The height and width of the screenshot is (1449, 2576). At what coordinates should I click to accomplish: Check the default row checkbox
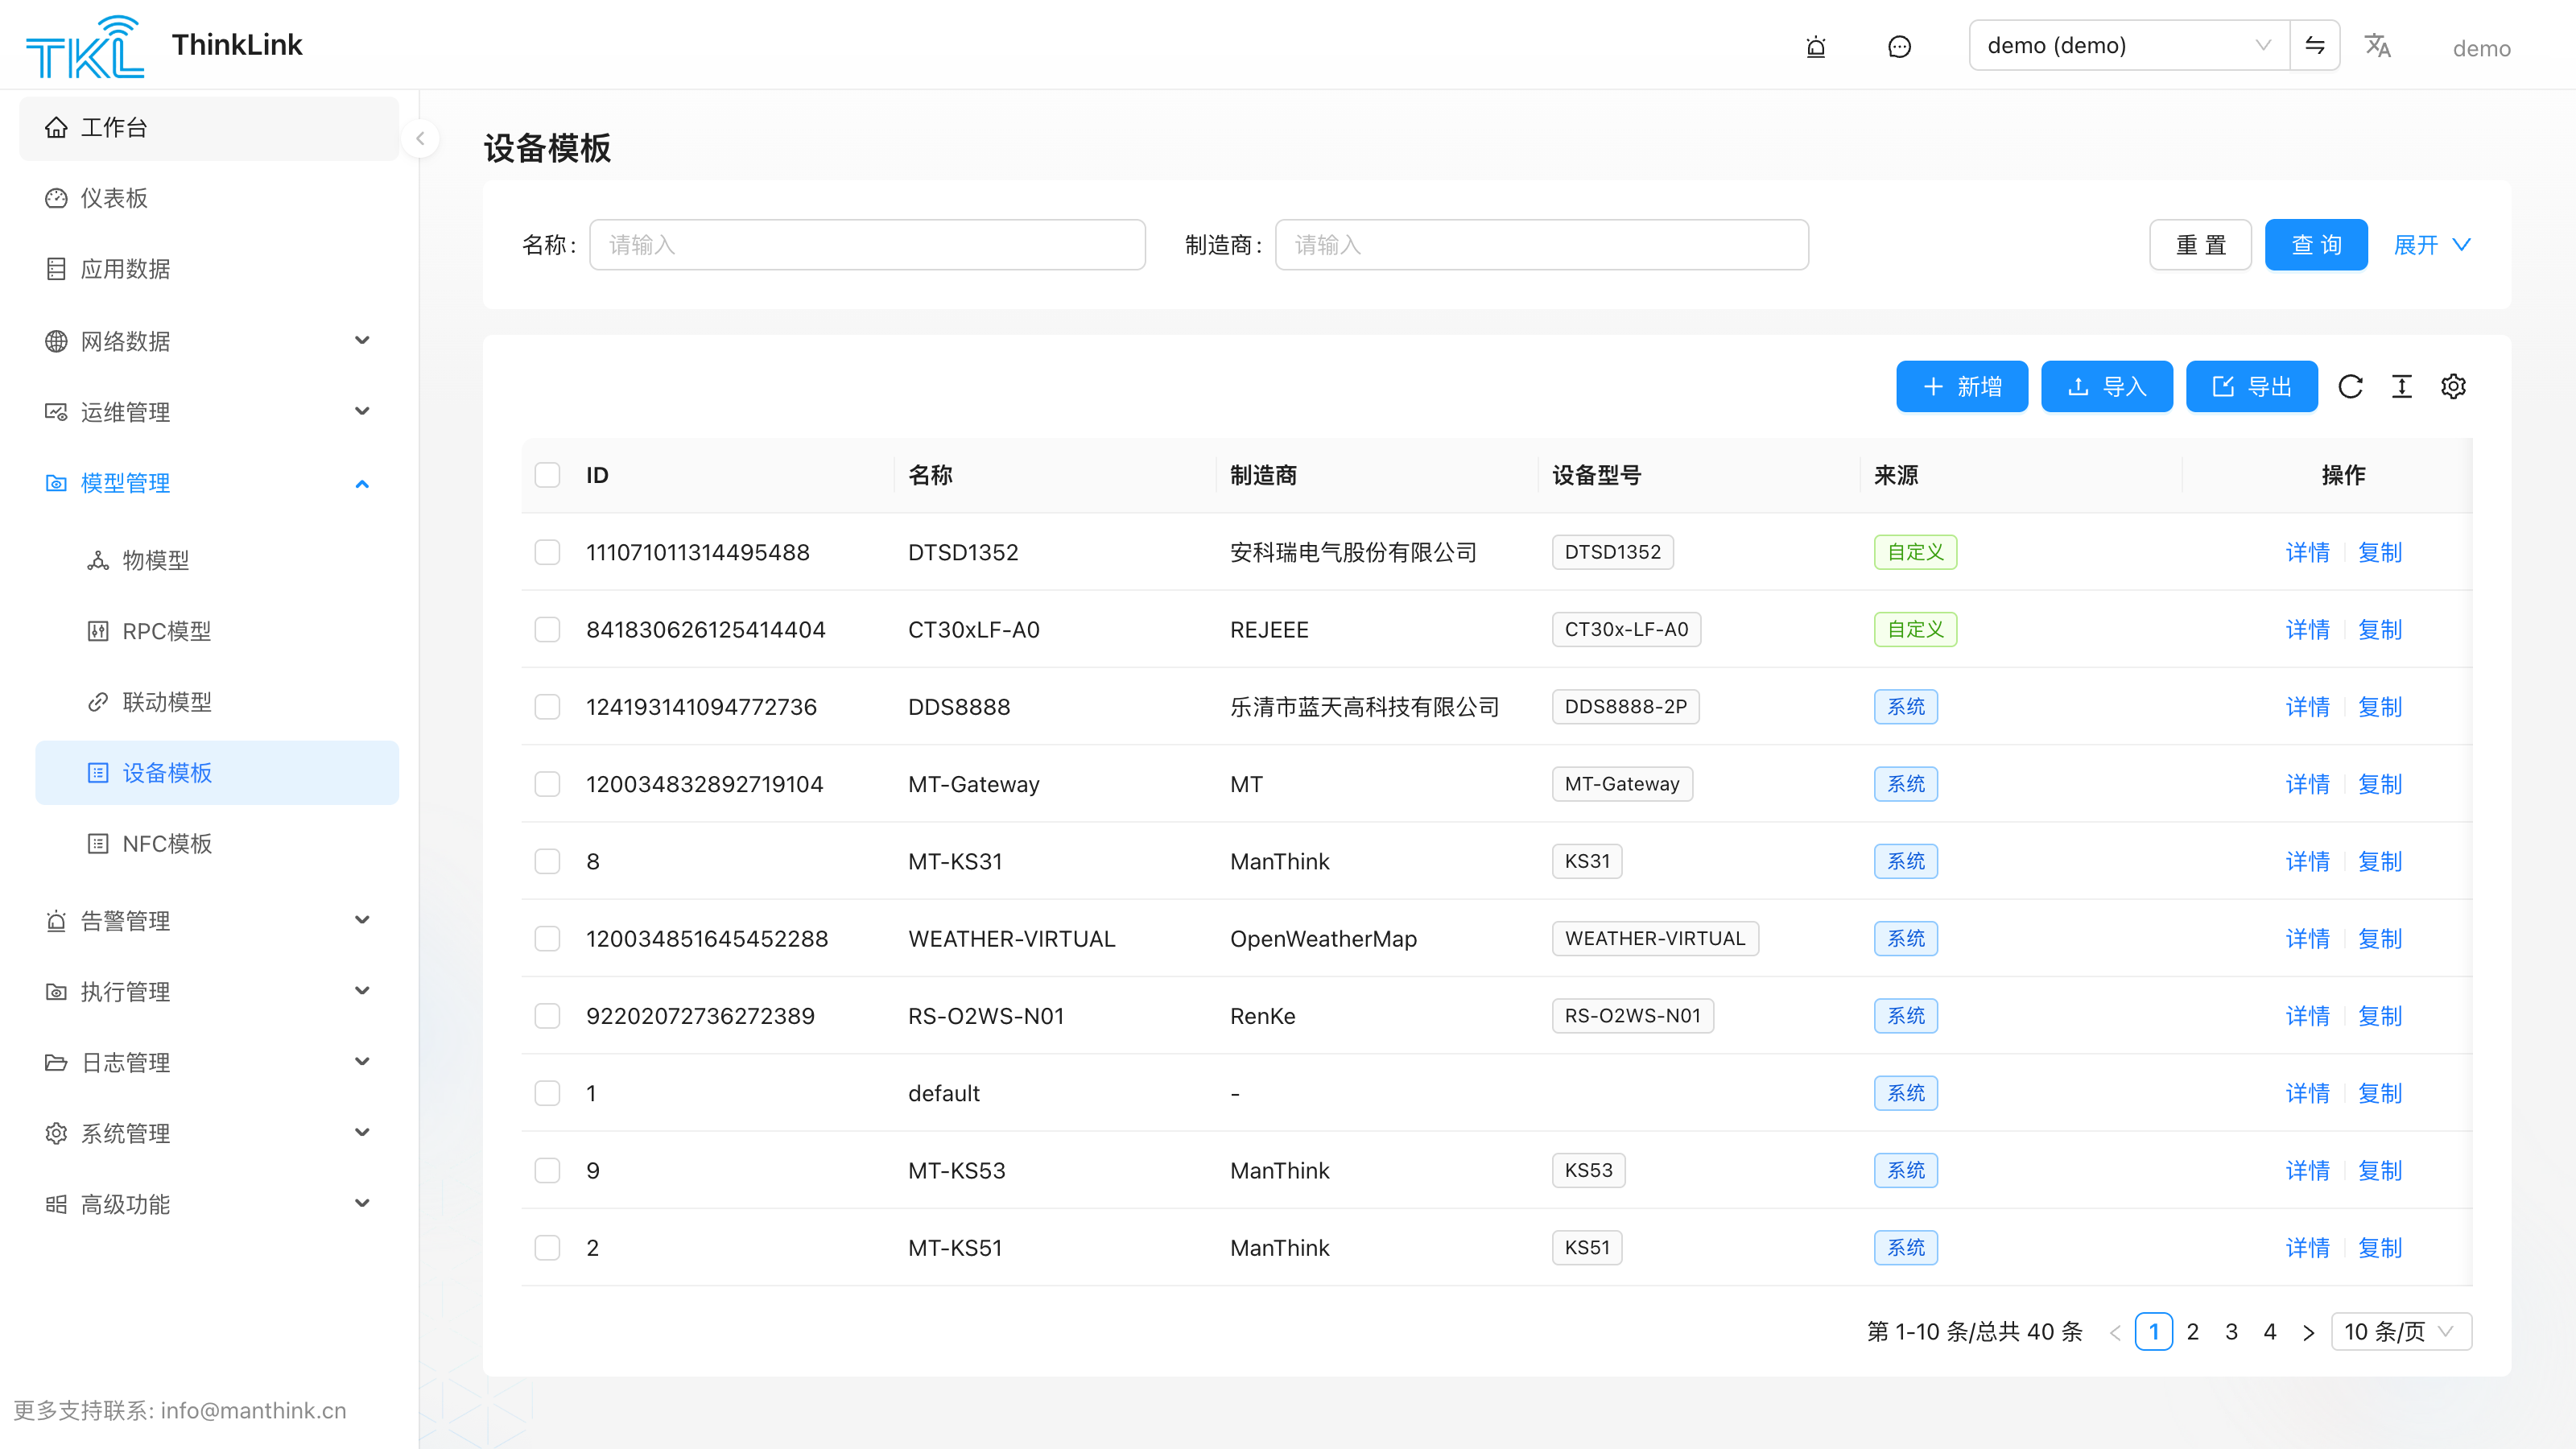[x=547, y=1093]
